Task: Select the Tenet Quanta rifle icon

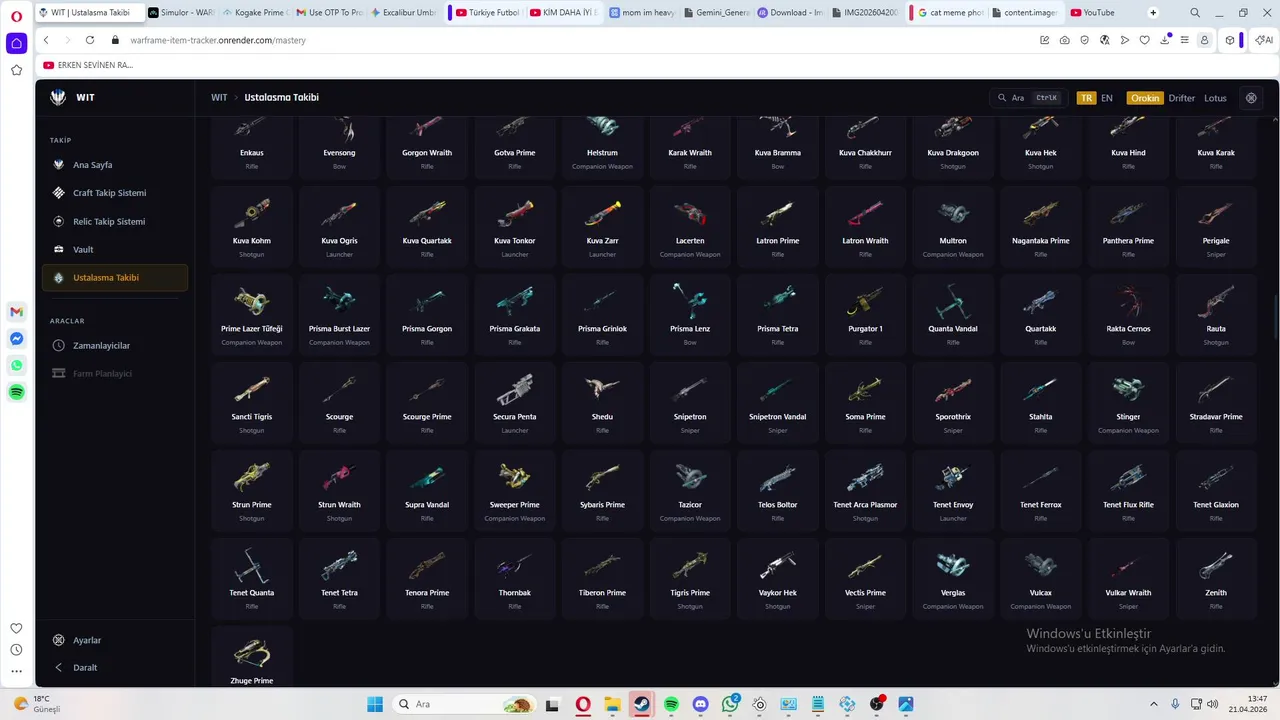Action: 252,565
